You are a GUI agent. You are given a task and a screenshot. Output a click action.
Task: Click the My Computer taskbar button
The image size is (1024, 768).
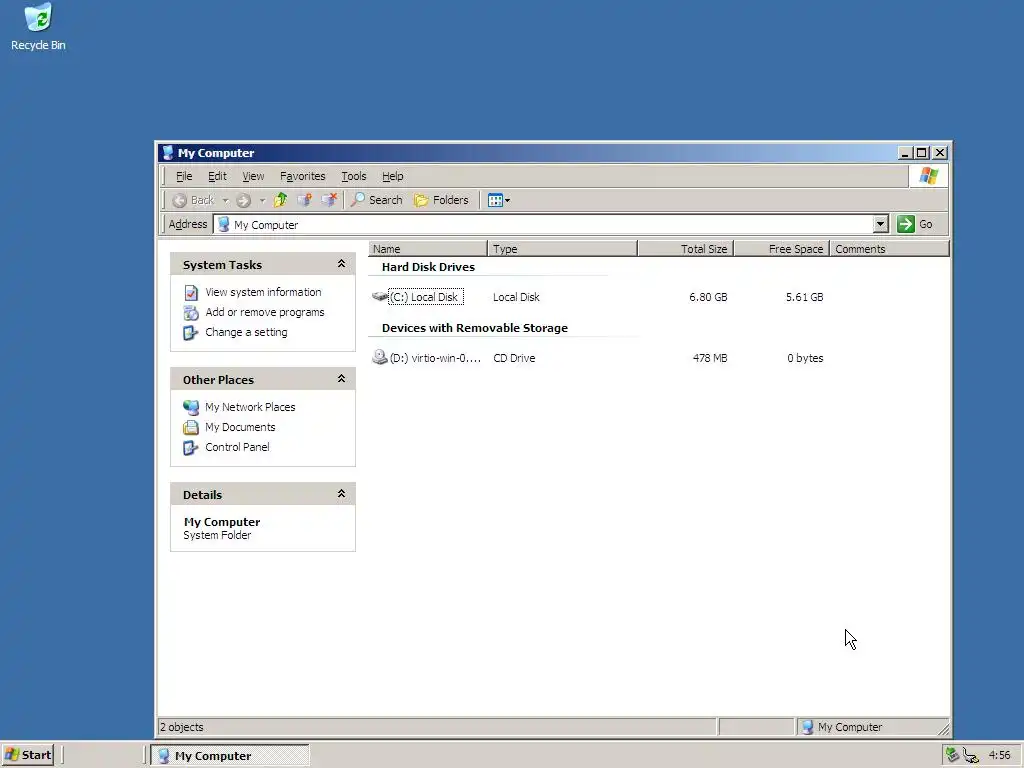230,756
